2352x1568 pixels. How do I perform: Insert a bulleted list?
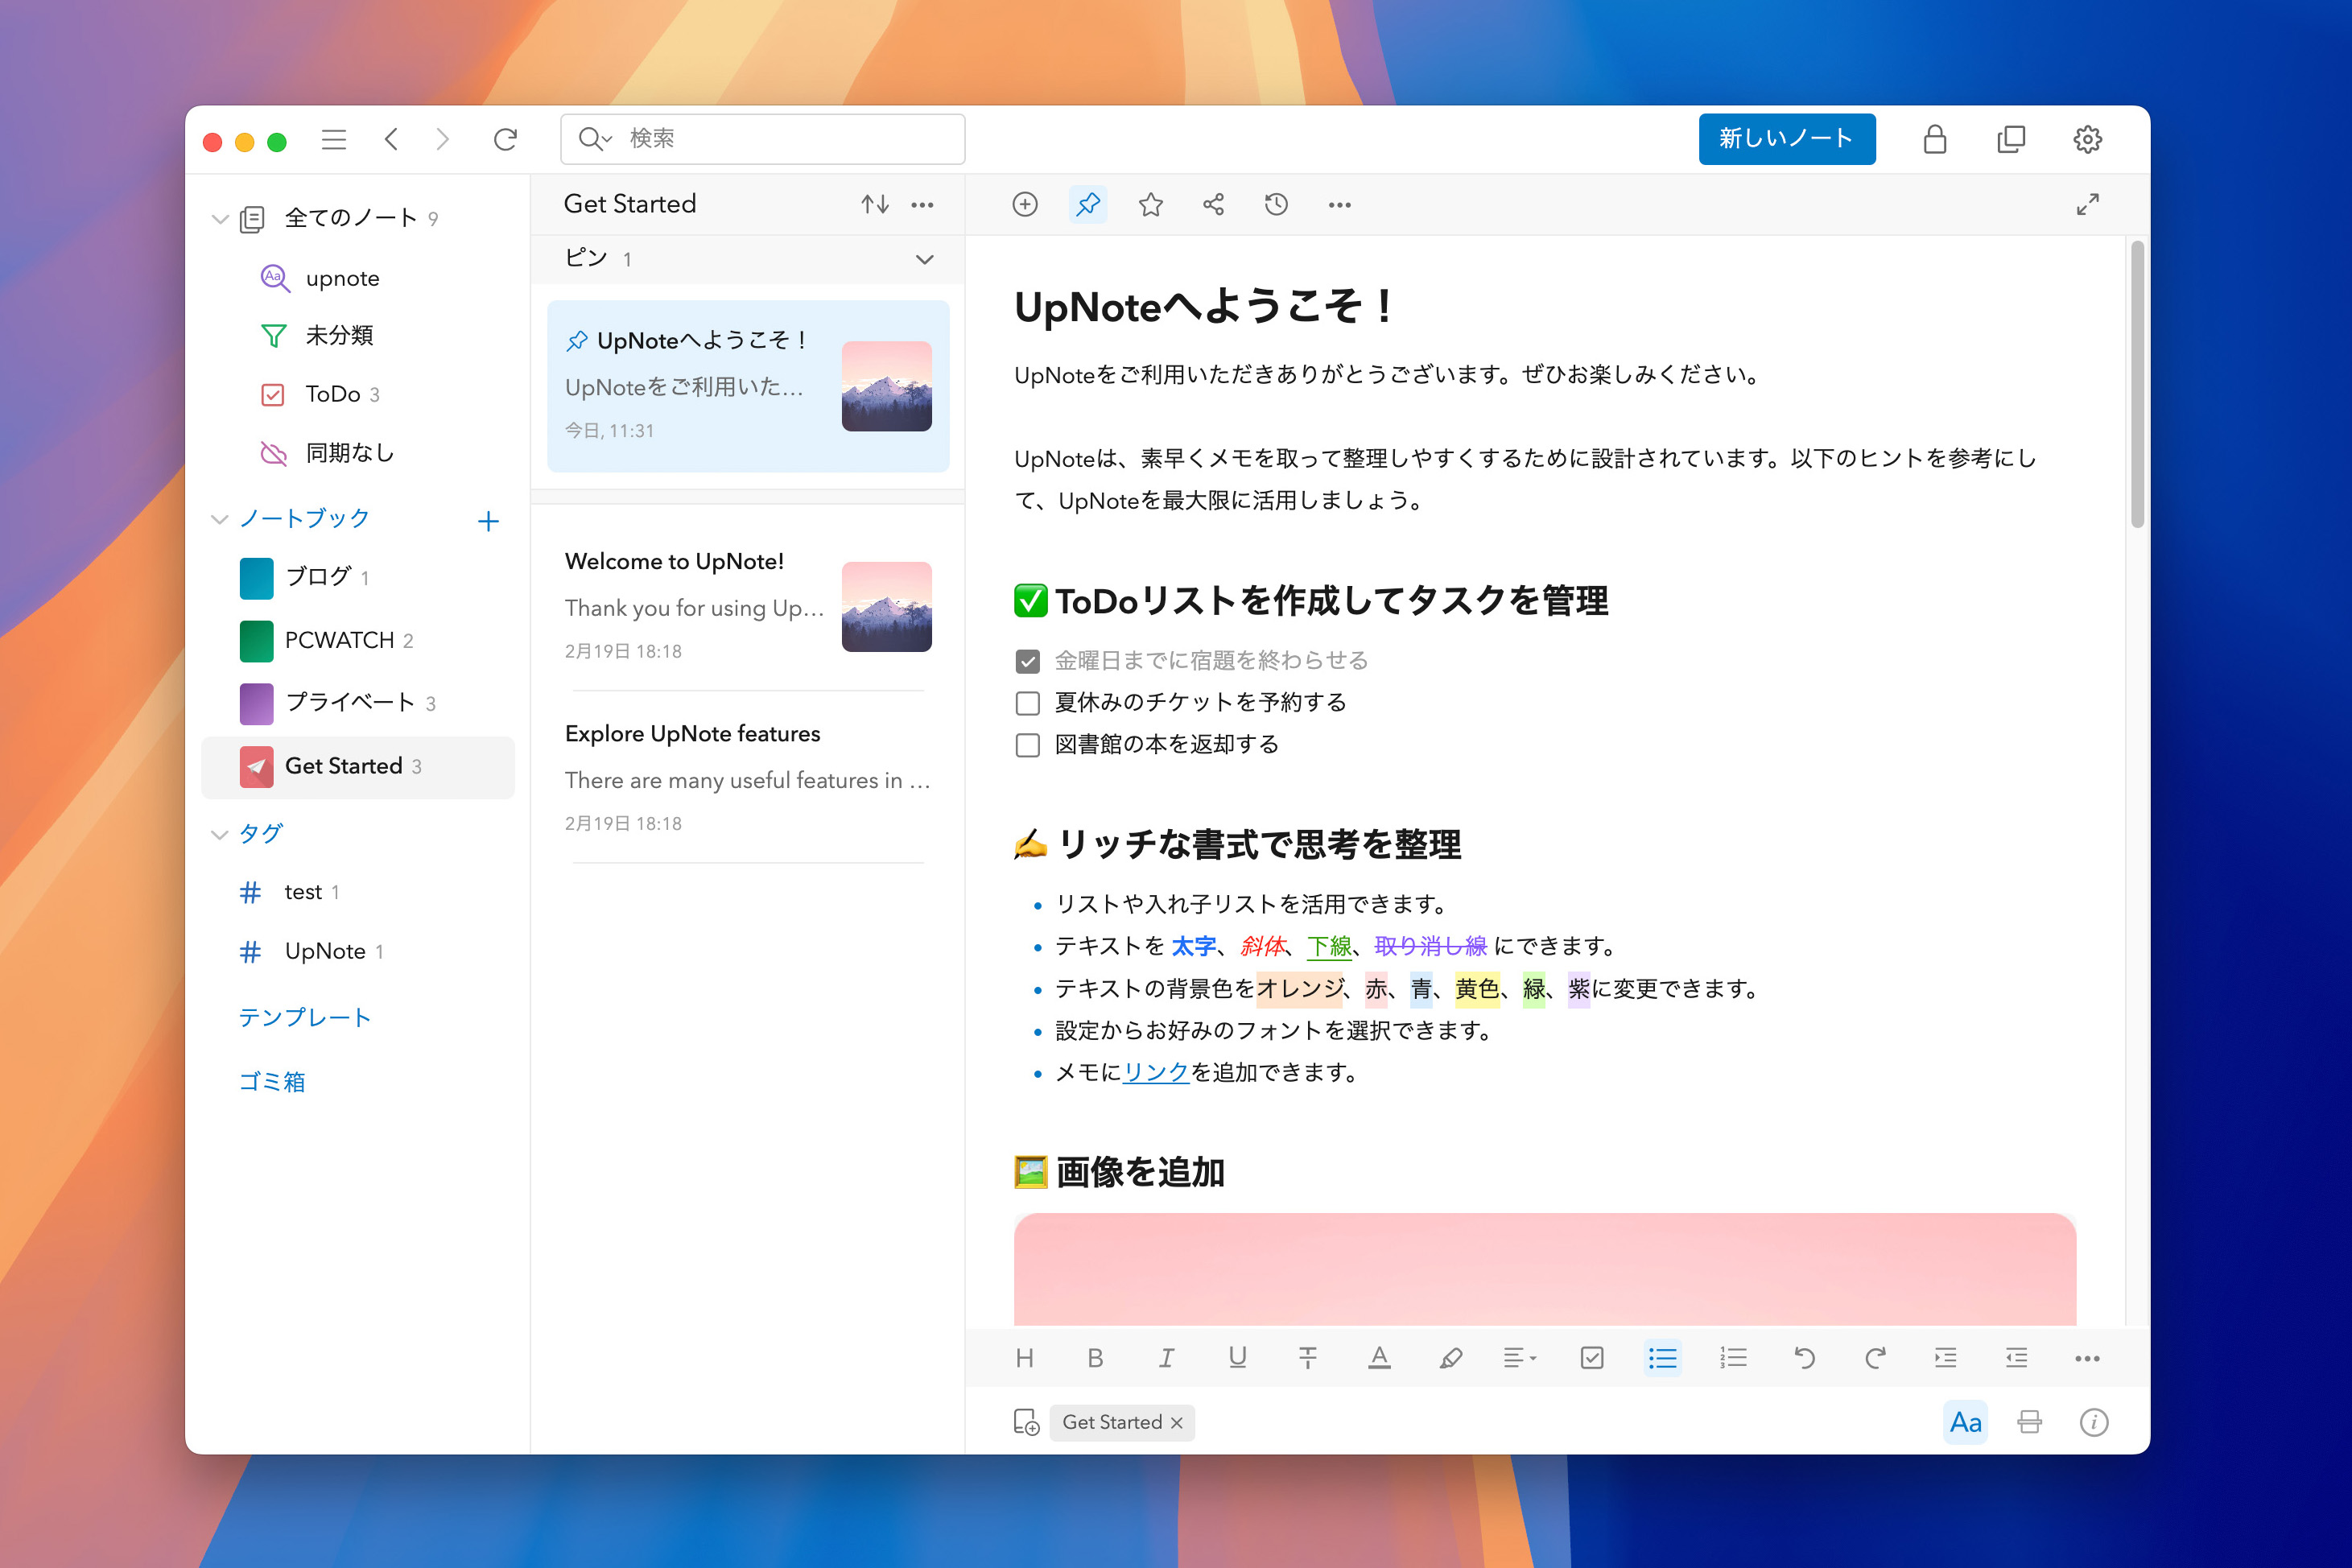pyautogui.click(x=1662, y=1357)
